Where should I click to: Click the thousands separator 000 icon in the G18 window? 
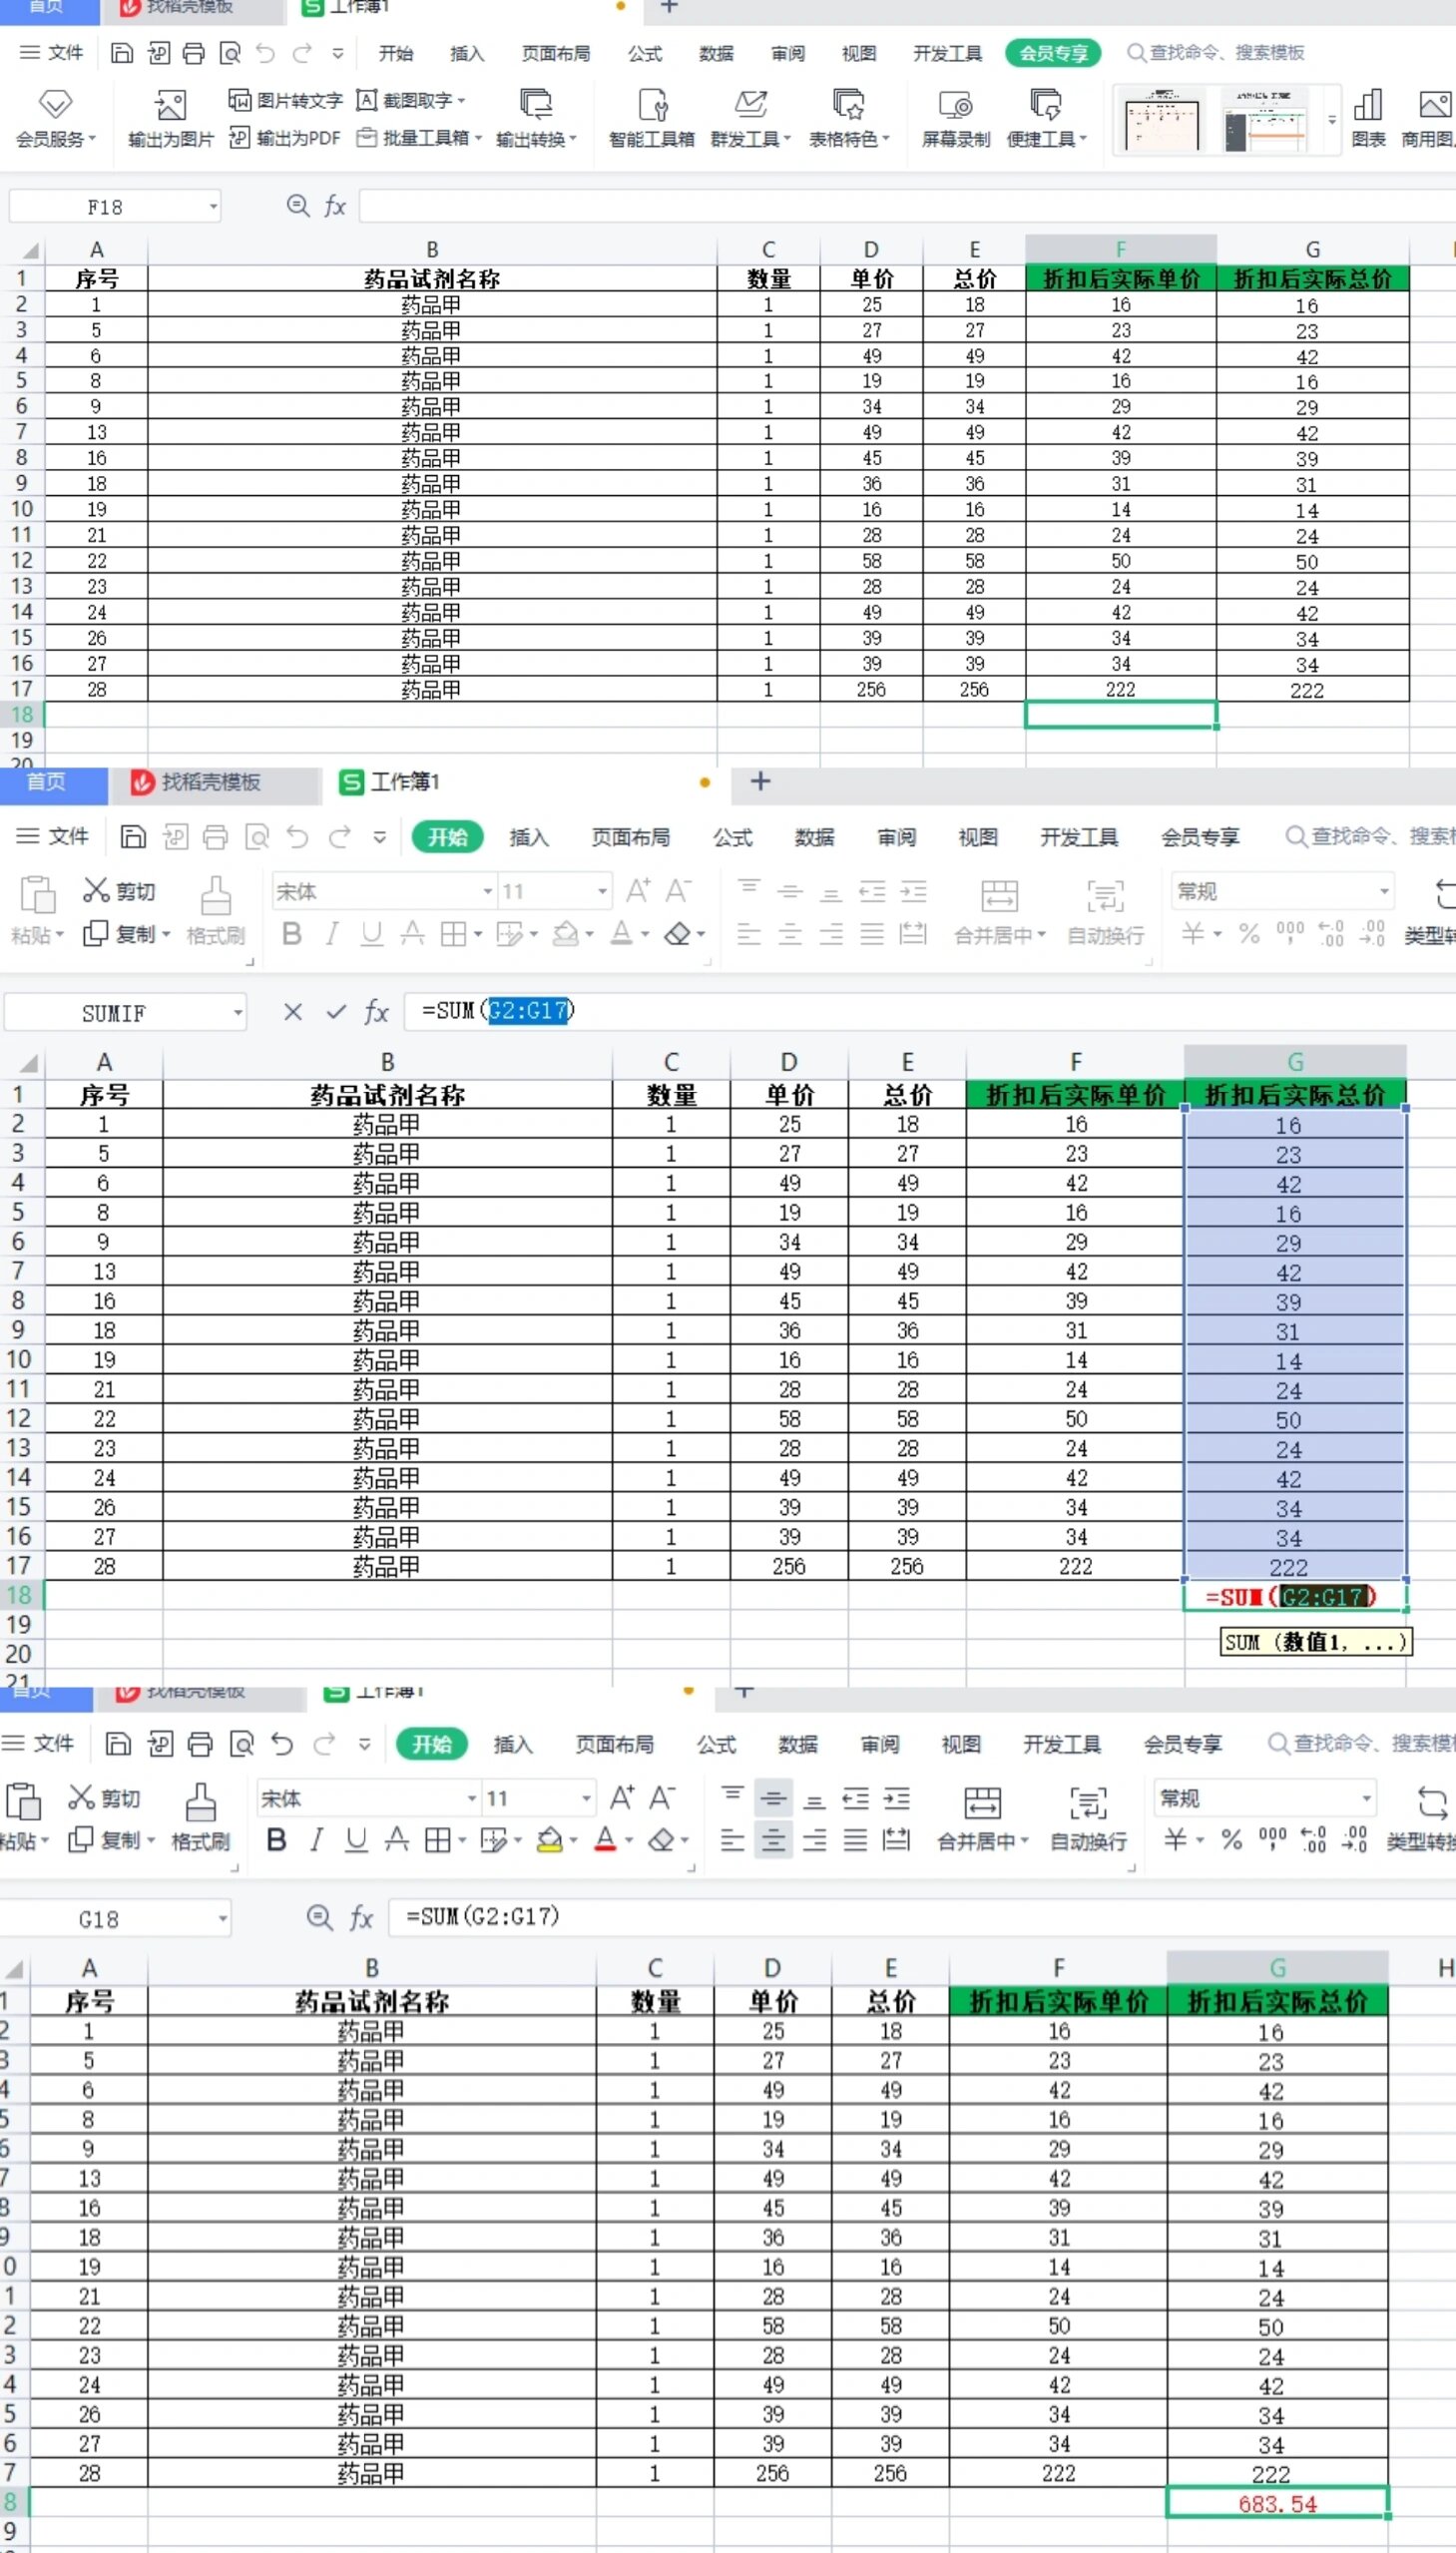pyautogui.click(x=1272, y=1838)
